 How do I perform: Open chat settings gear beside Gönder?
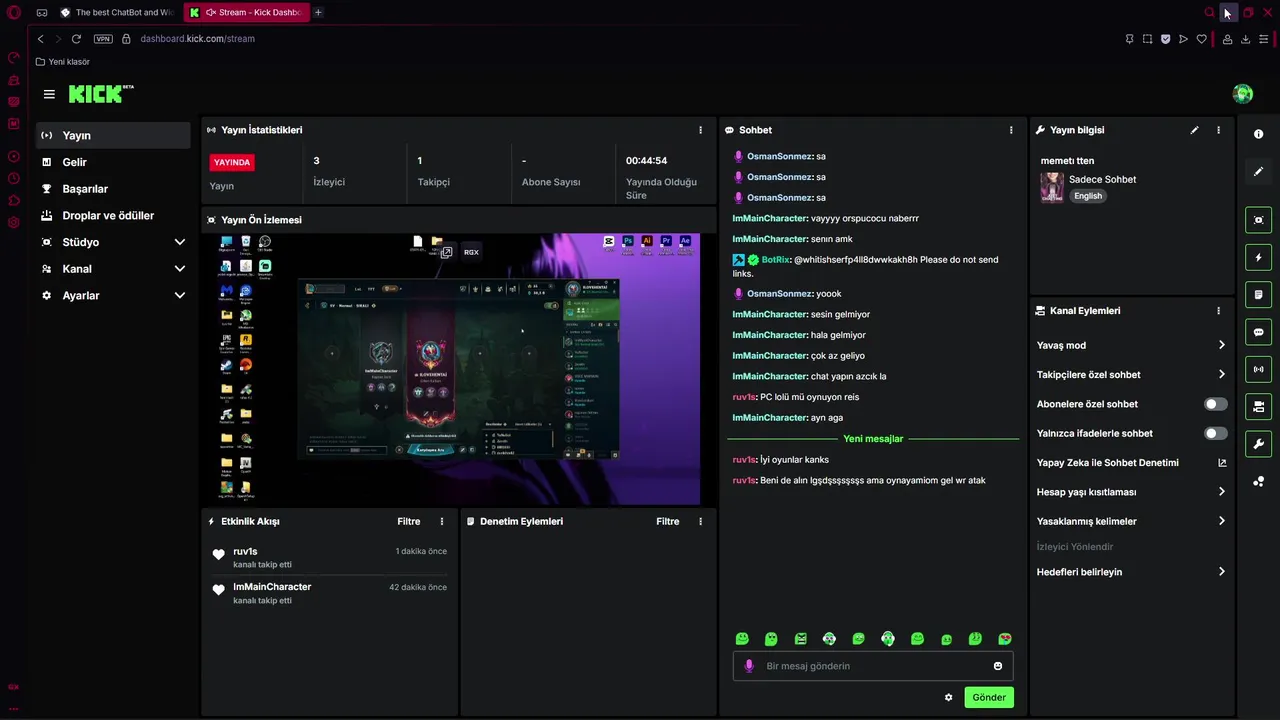[948, 697]
